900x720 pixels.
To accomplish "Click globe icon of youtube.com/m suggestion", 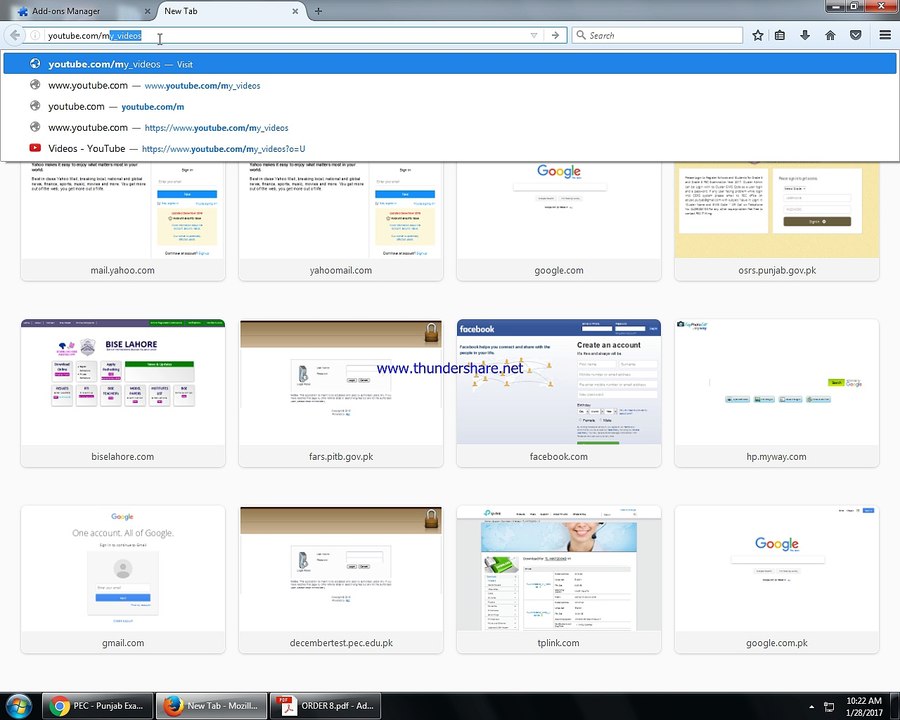I will [x=35, y=106].
